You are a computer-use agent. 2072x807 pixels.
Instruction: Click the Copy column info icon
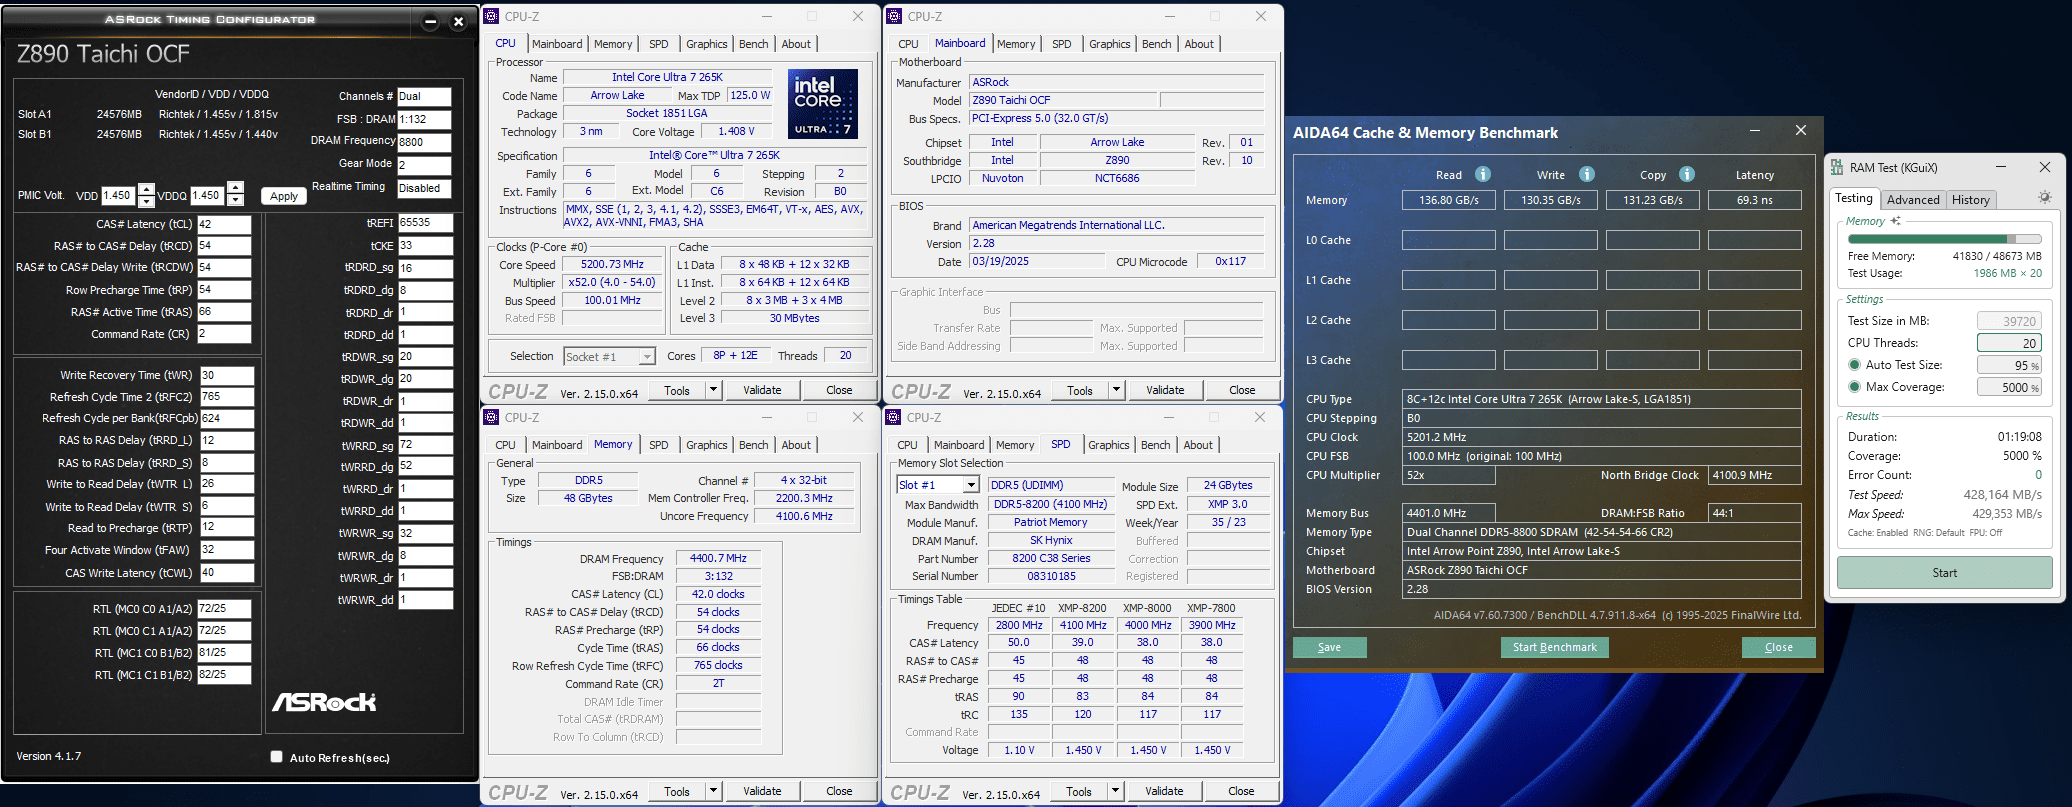pos(1687,174)
